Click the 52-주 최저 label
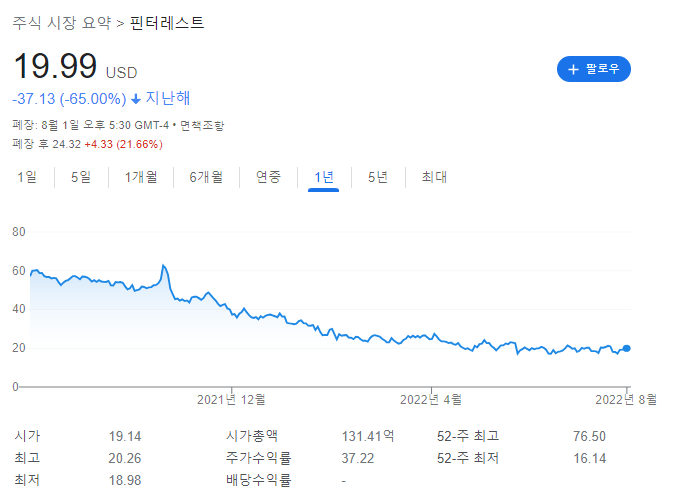680x501 pixels. pos(468,458)
